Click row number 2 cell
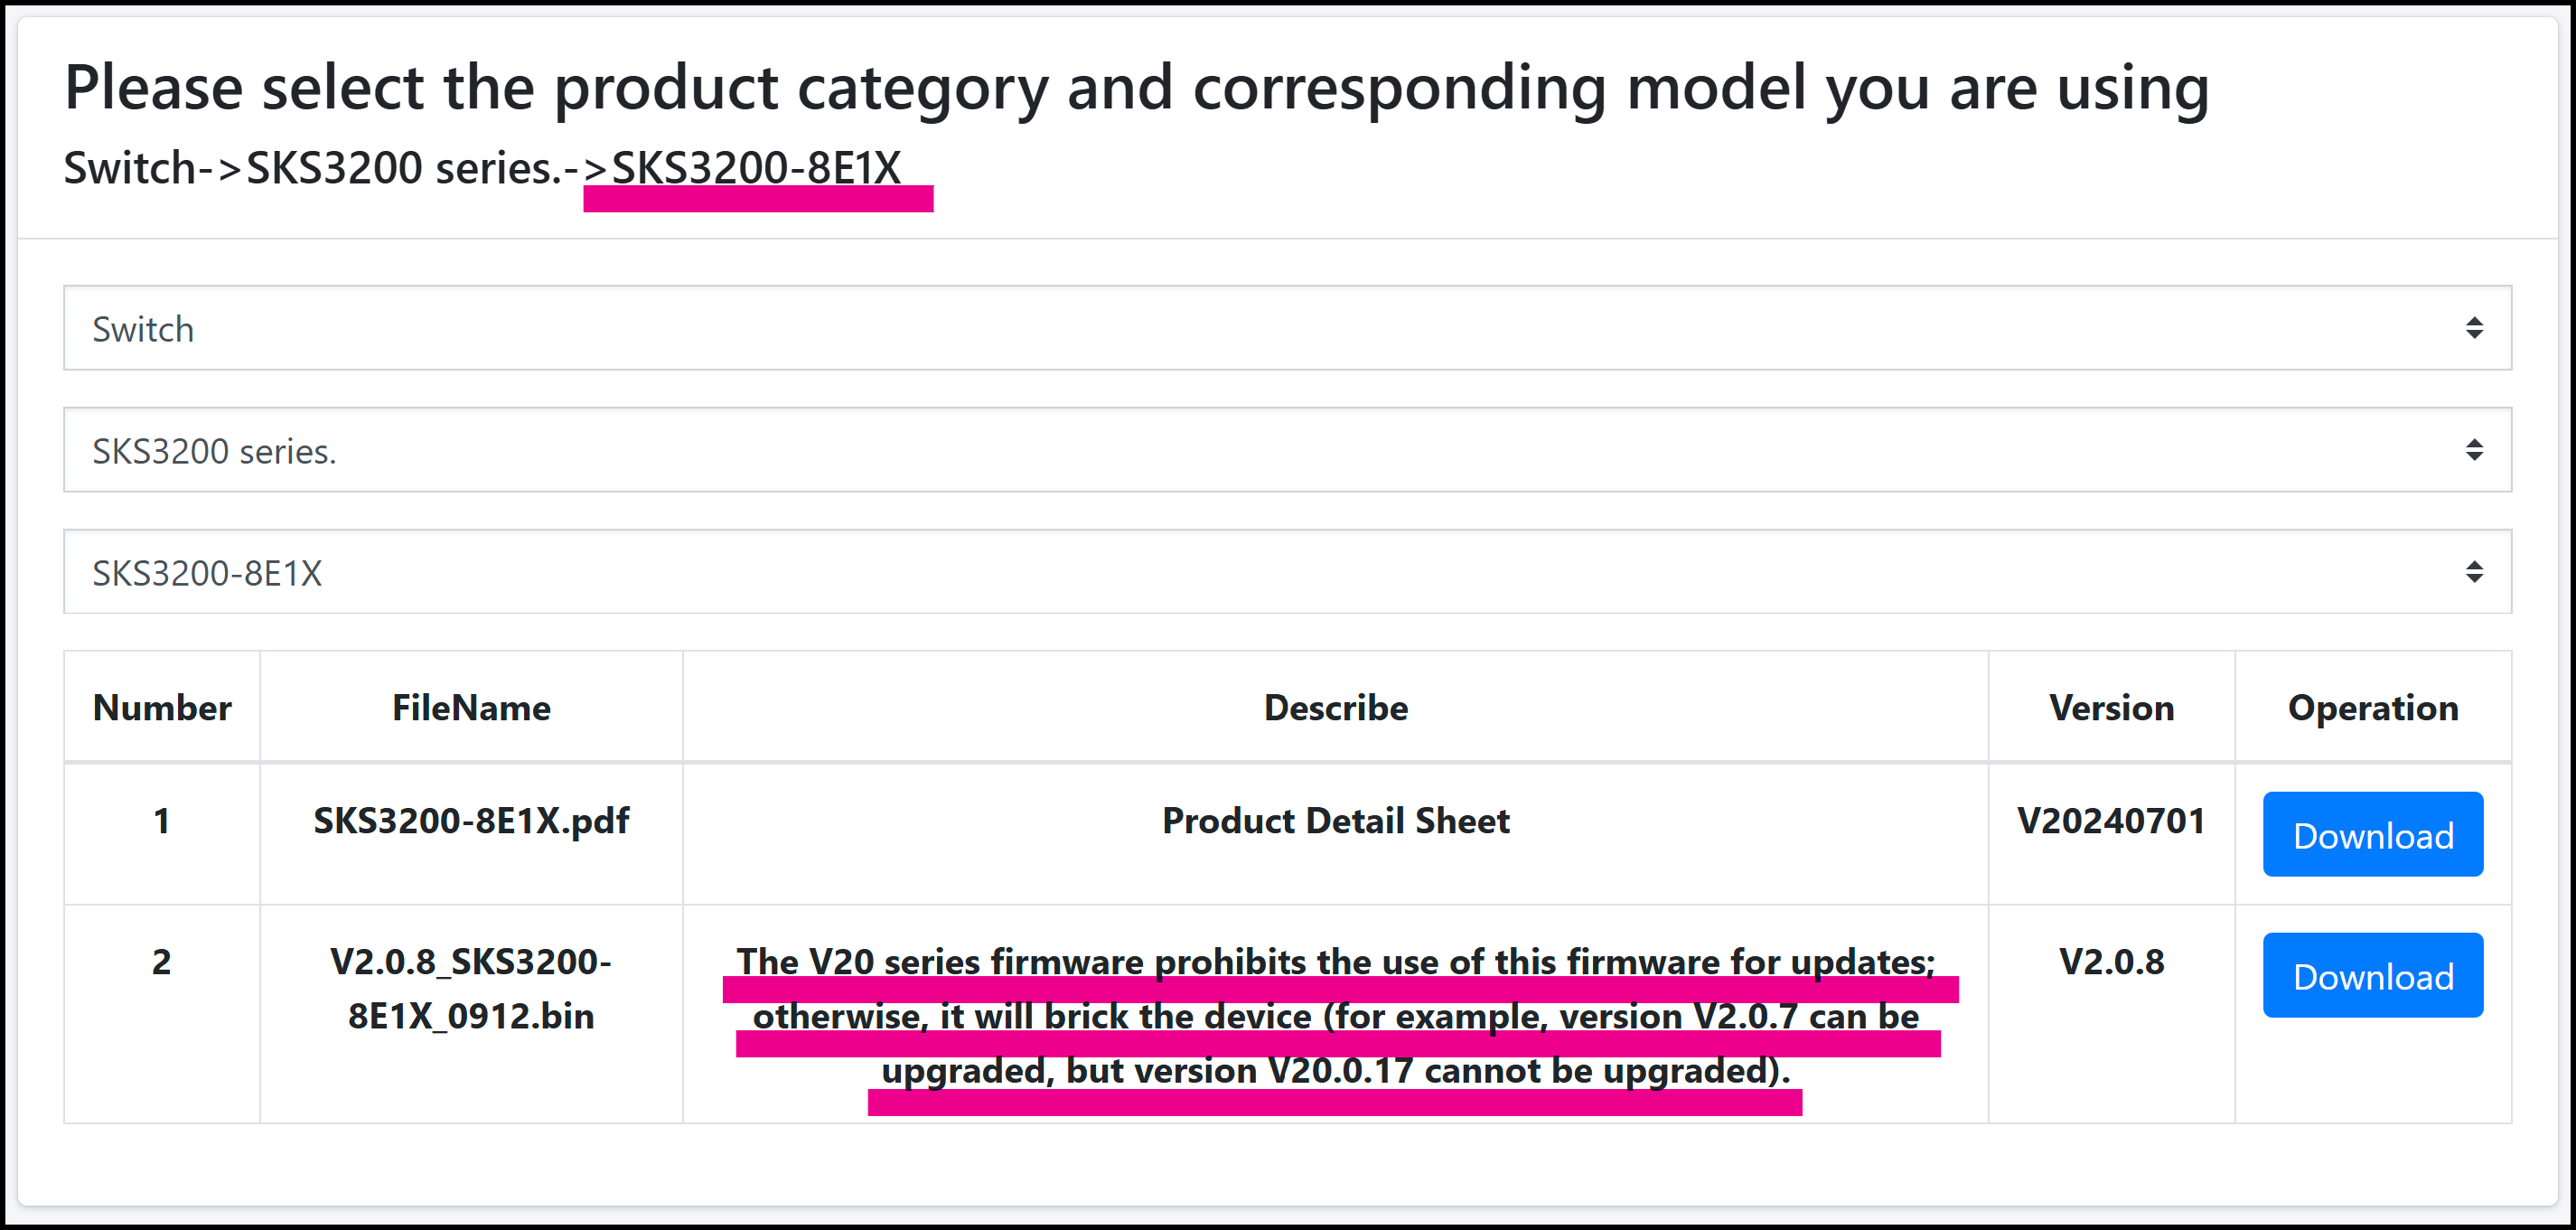The height and width of the screenshot is (1230, 2576). tap(162, 962)
